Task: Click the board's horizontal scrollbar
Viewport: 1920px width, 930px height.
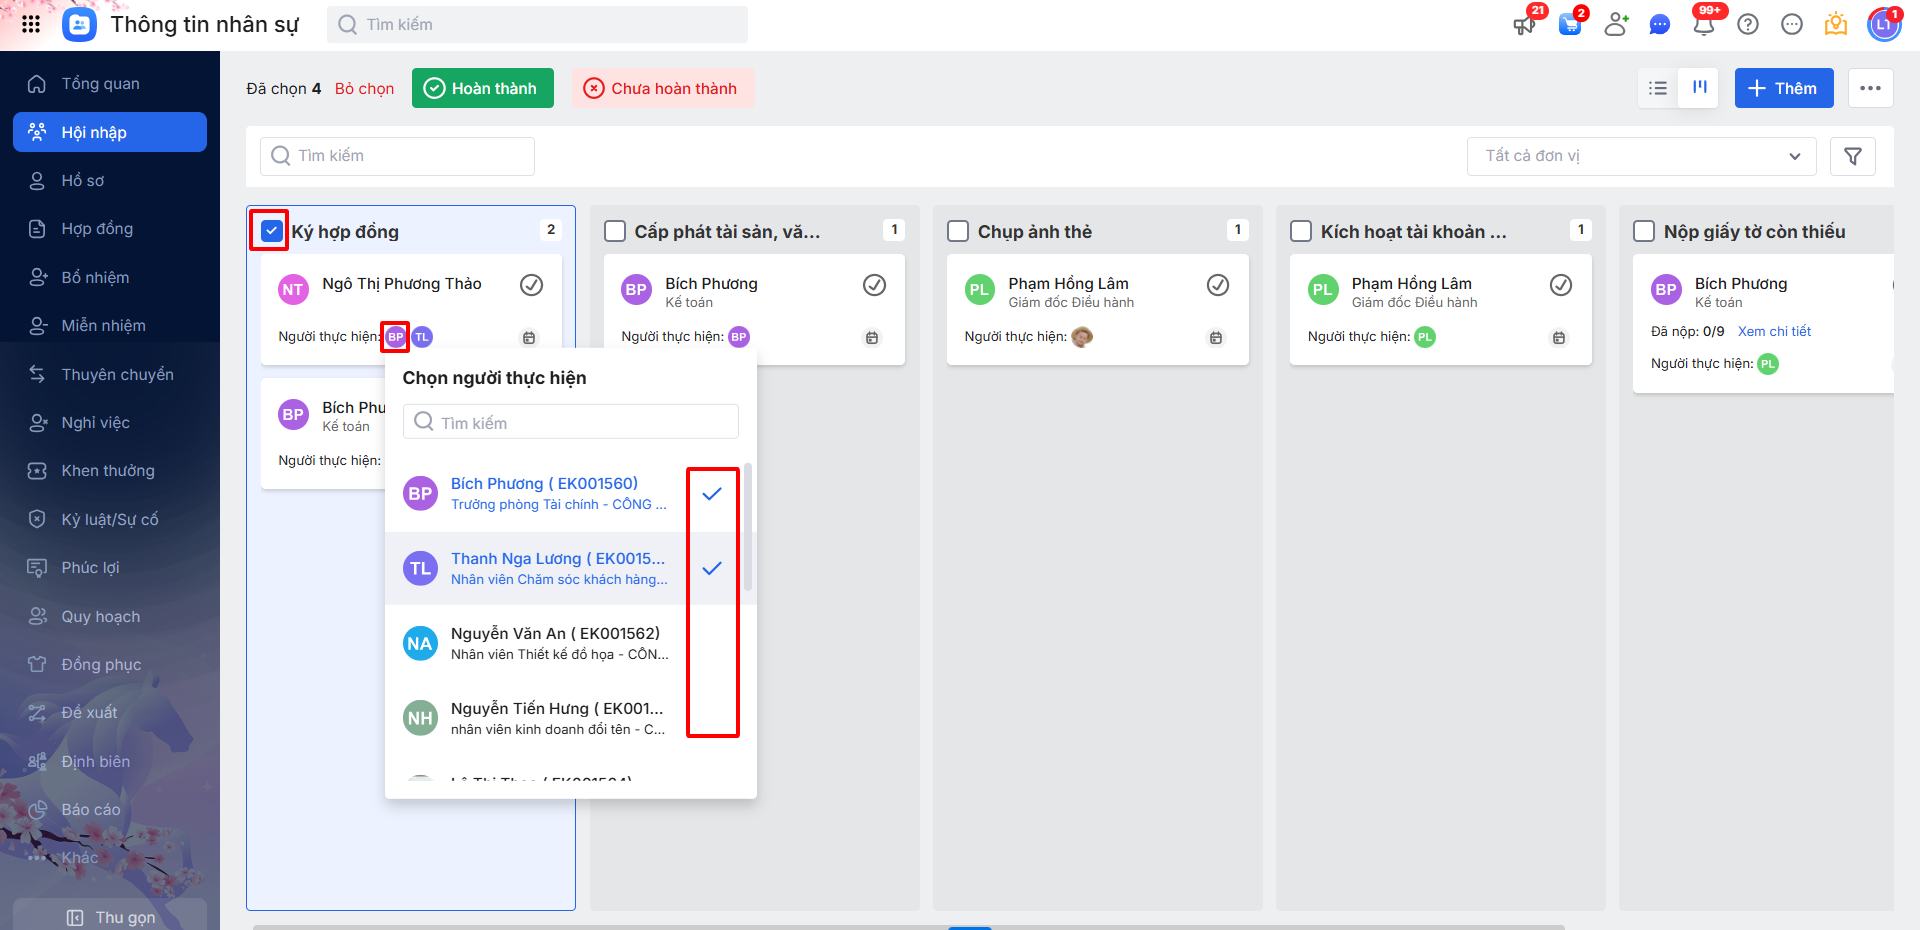Action: coord(909,927)
